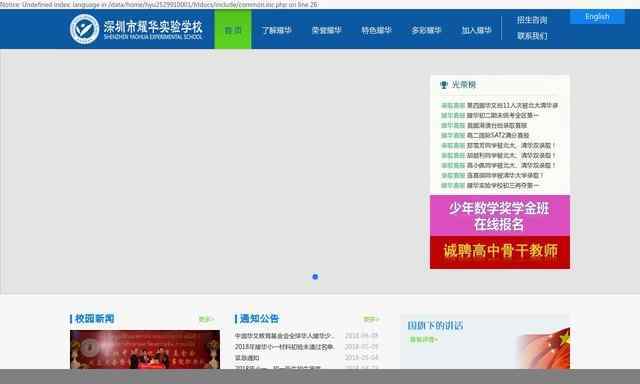The image size is (640, 384).
Task: Open 更多 next to 通知公告
Action: (x=371, y=320)
